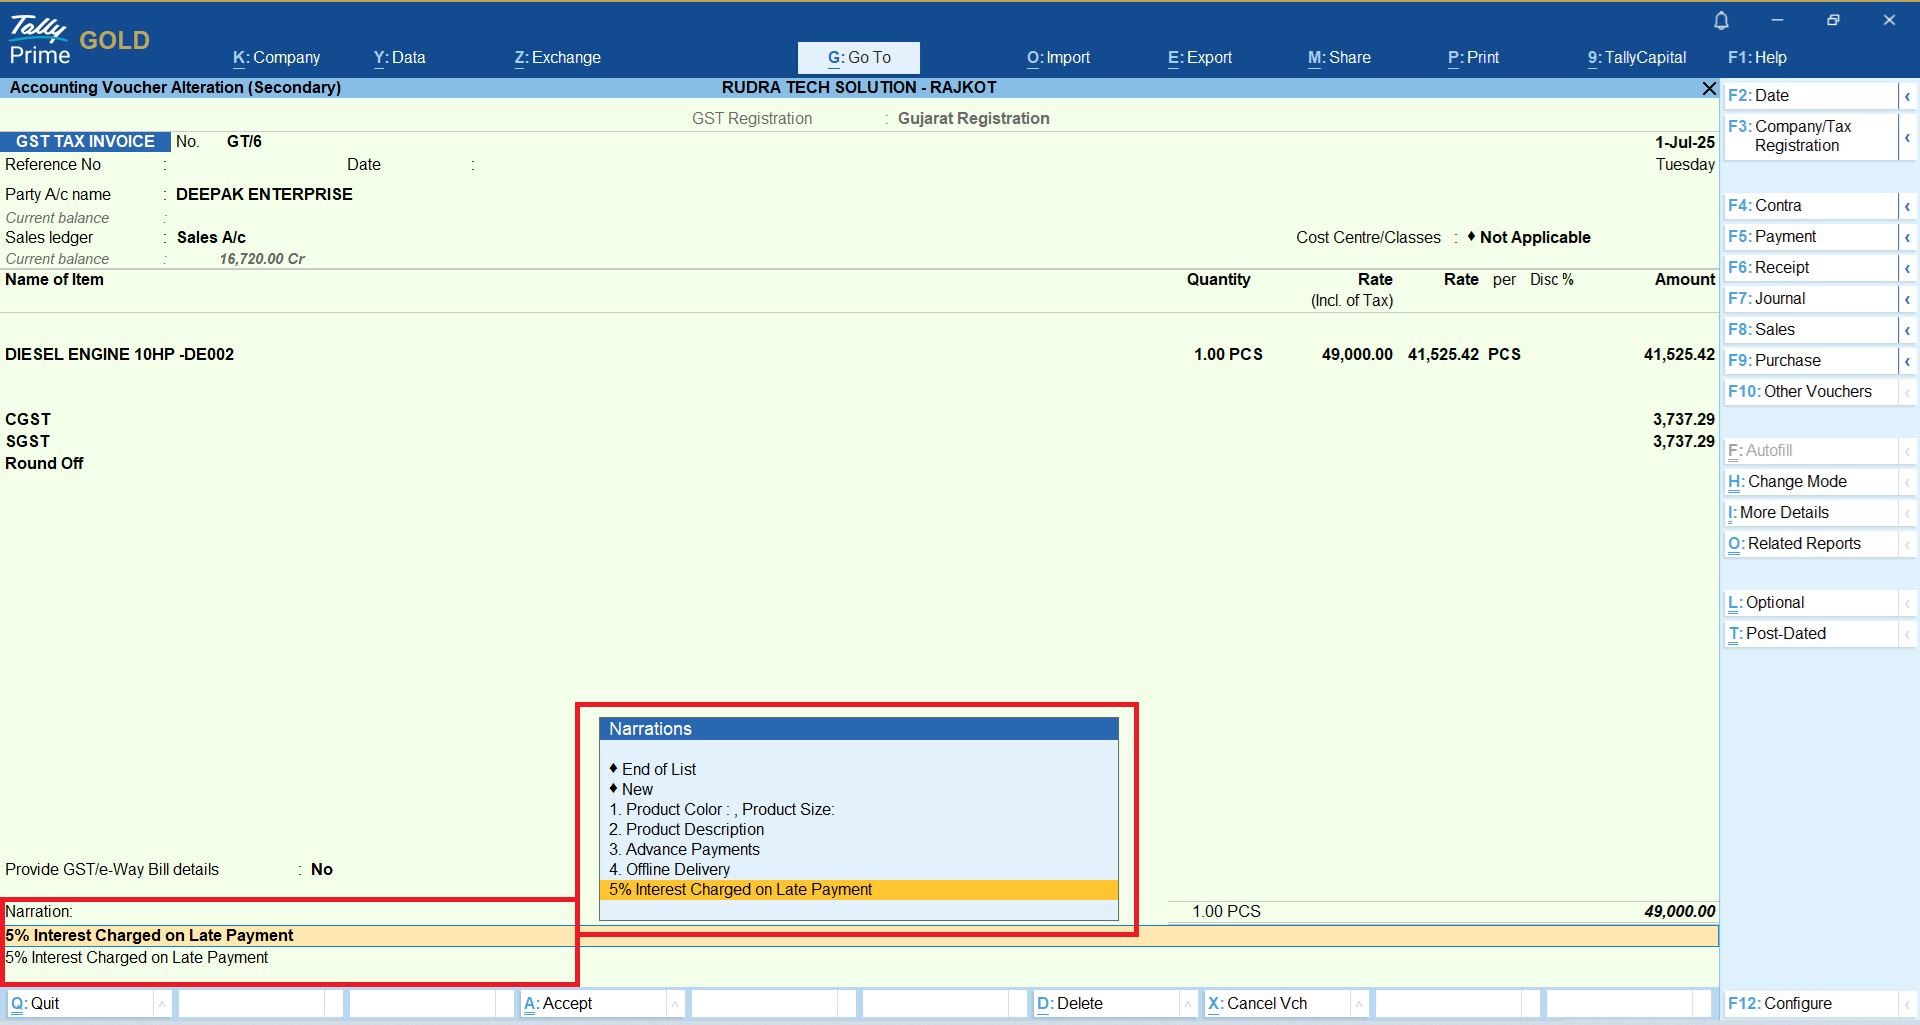Click the Provide GST/e-Way Bill details value
Image resolution: width=1920 pixels, height=1025 pixels.
(x=321, y=870)
